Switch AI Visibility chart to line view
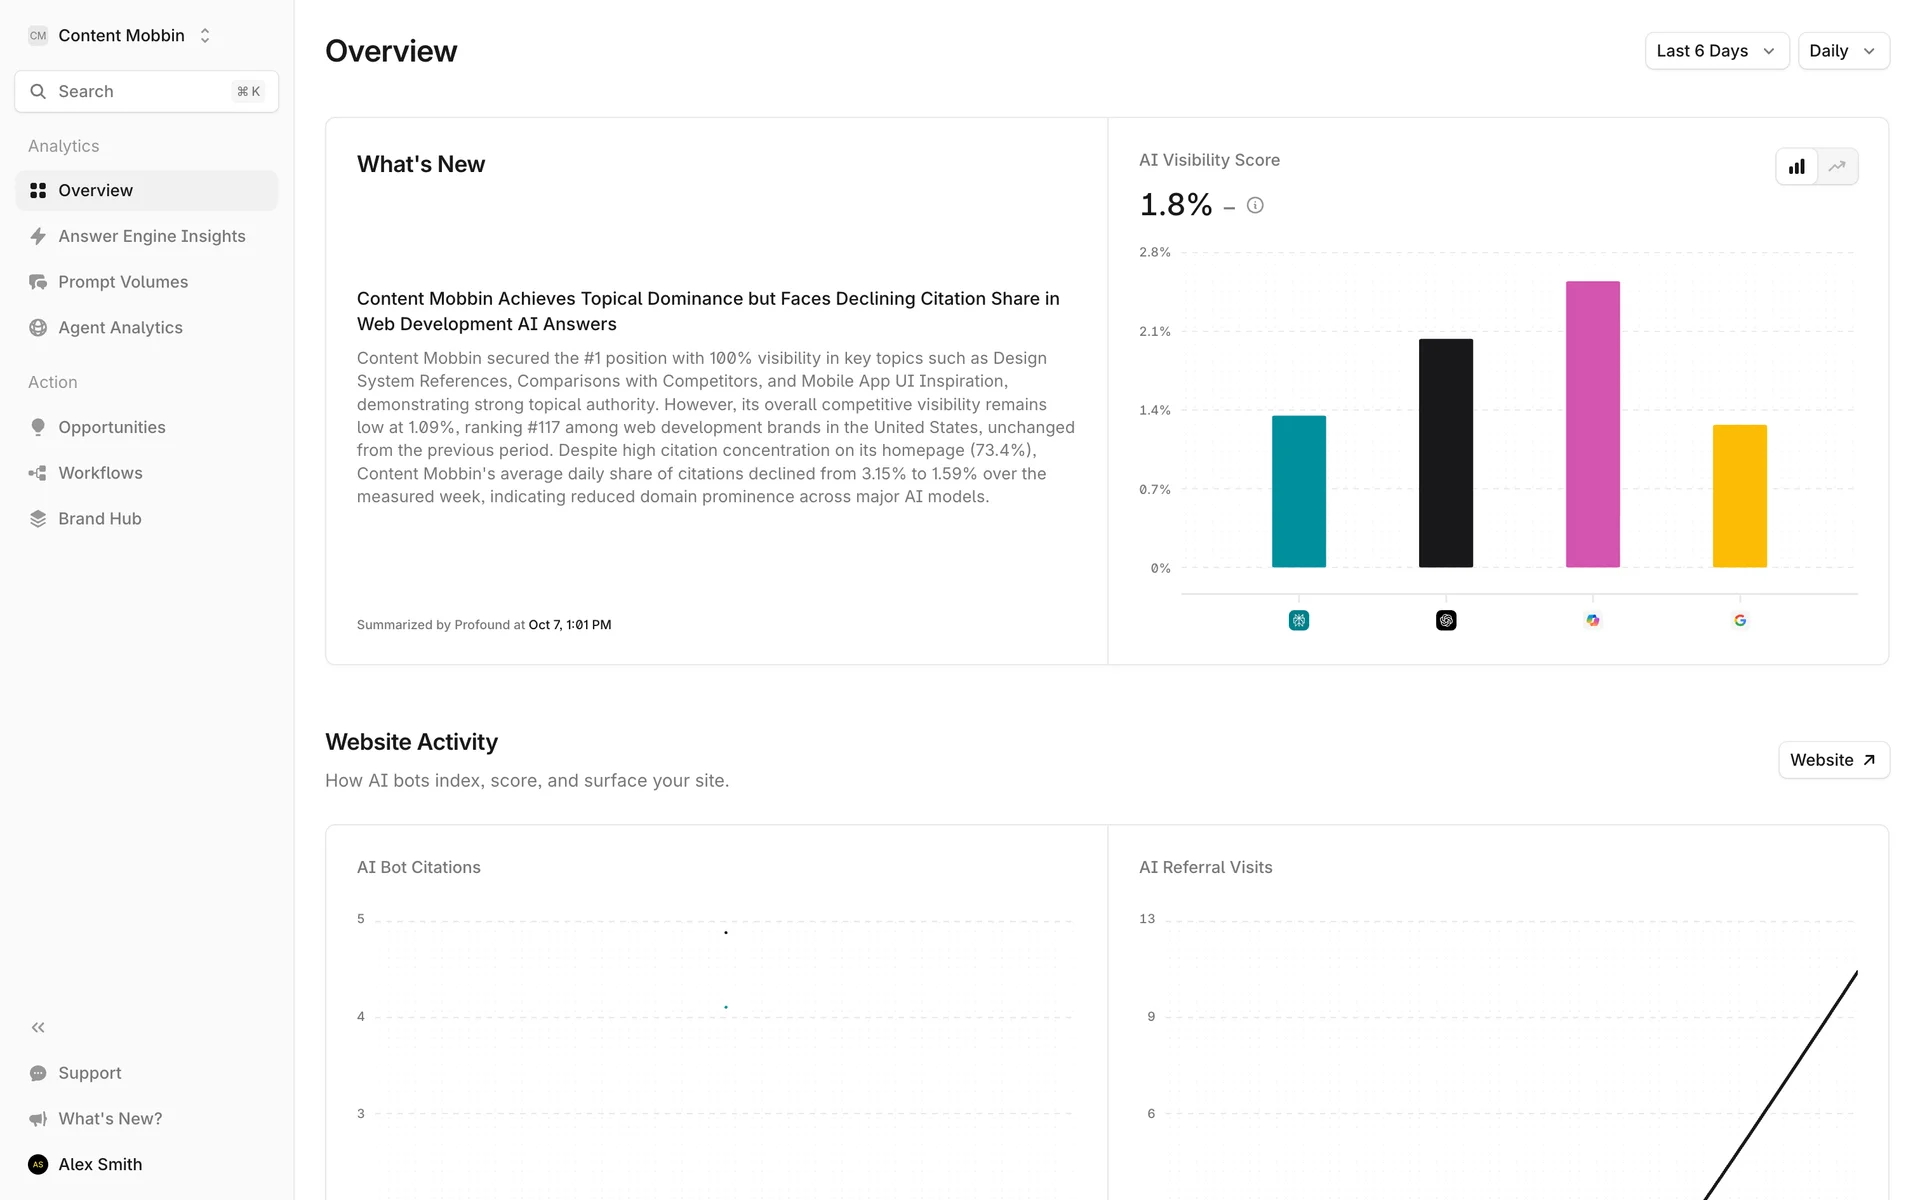Screen dimensions: 1920x1200 click(1837, 167)
